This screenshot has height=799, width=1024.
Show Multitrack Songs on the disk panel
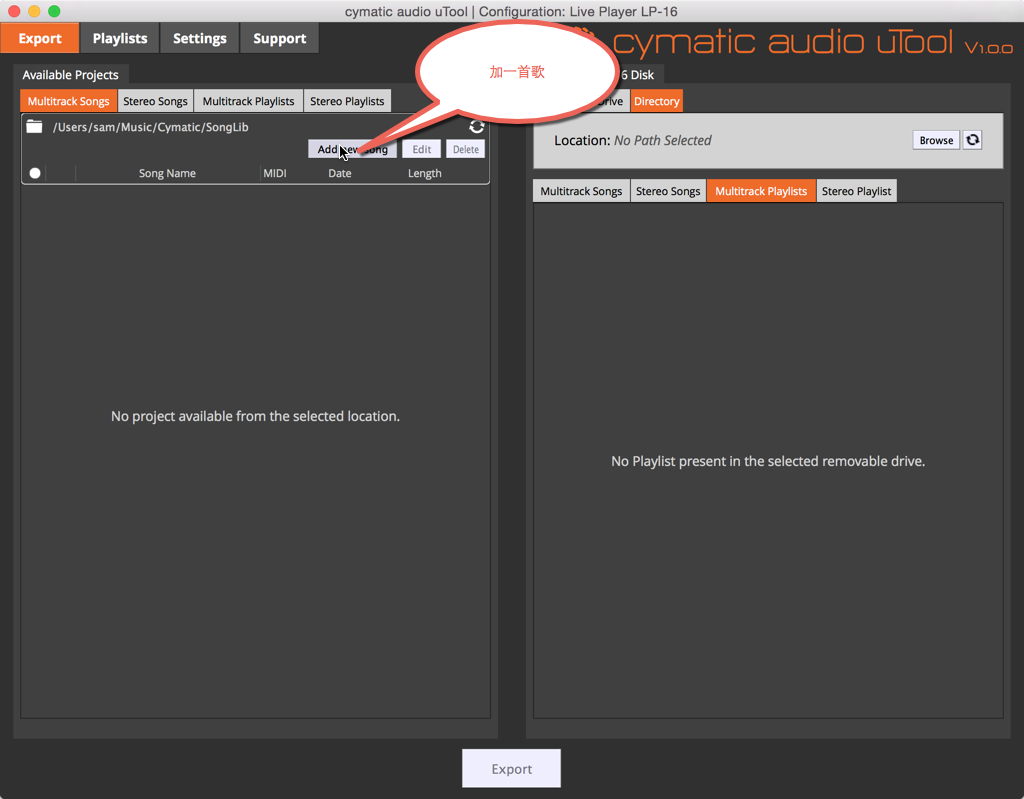(x=581, y=191)
